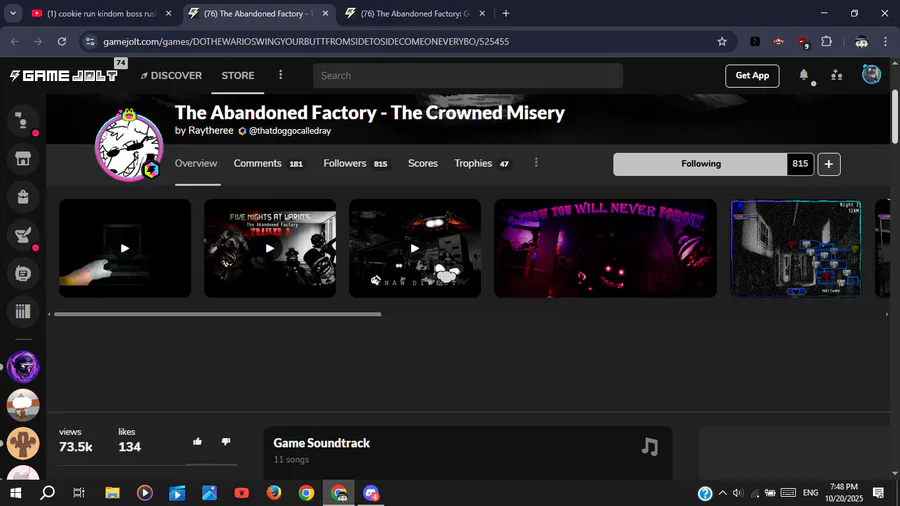
Task: Switch to the Trophies tab
Action: coord(482,164)
